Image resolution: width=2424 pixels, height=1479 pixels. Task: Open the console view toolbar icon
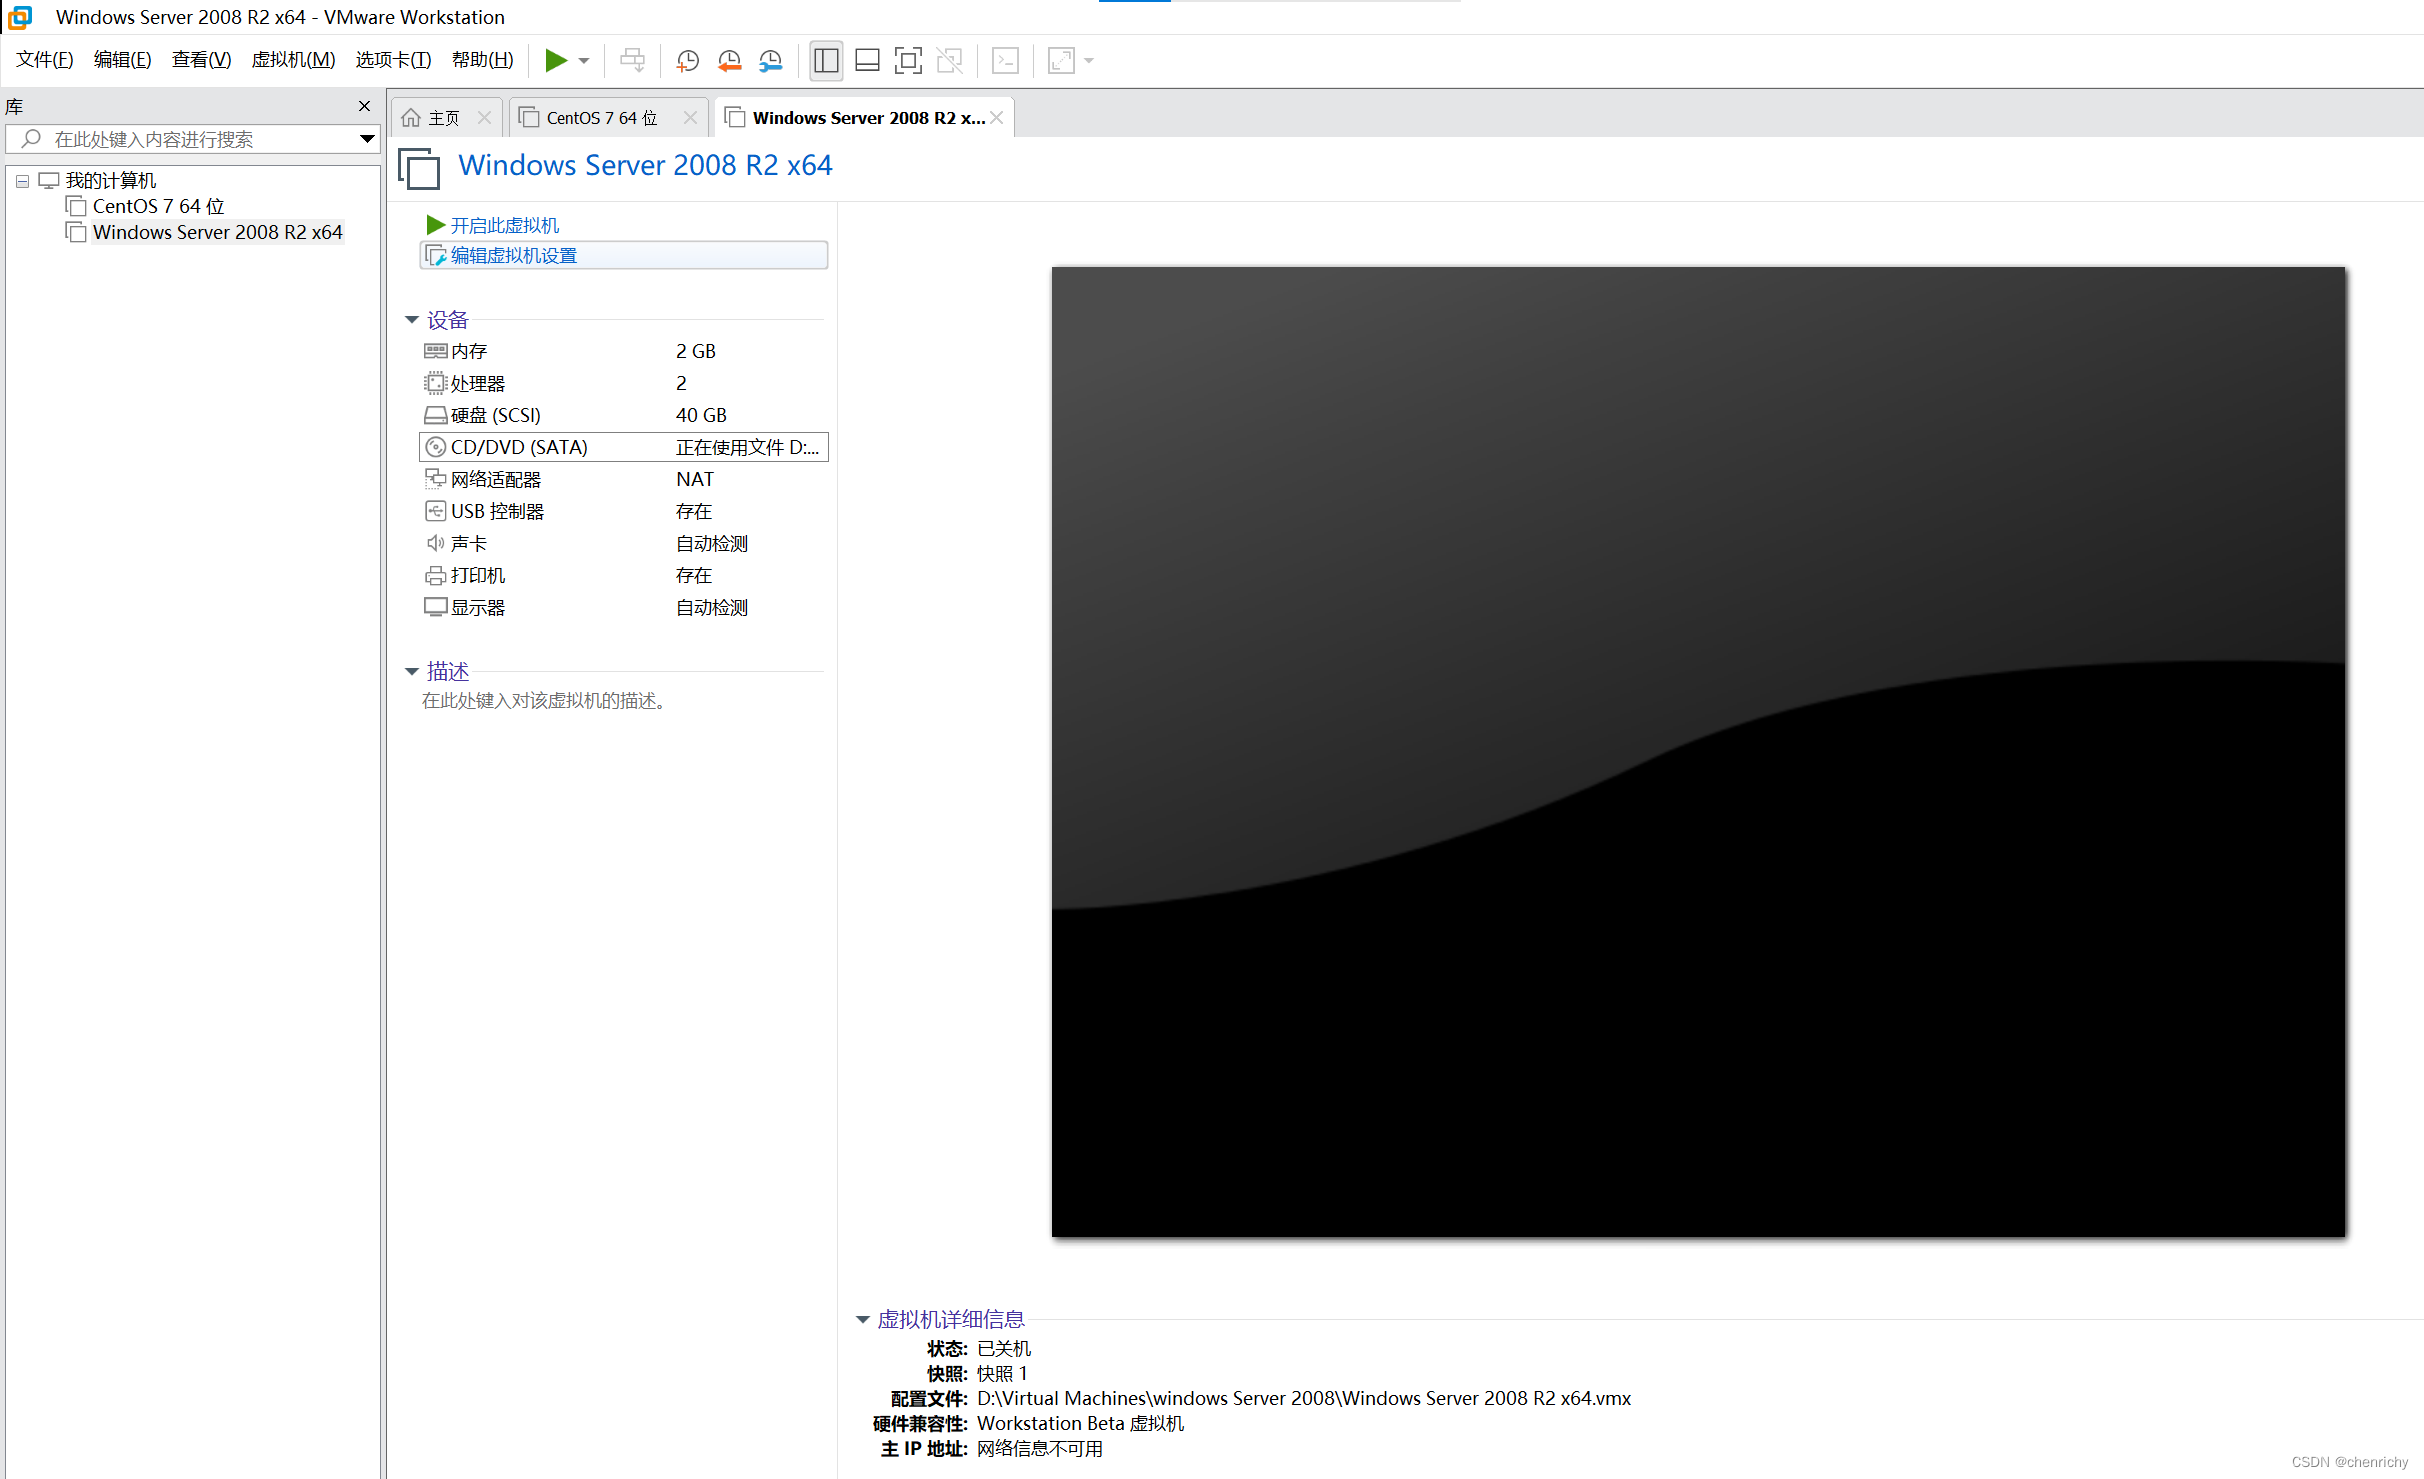pyautogui.click(x=1005, y=61)
